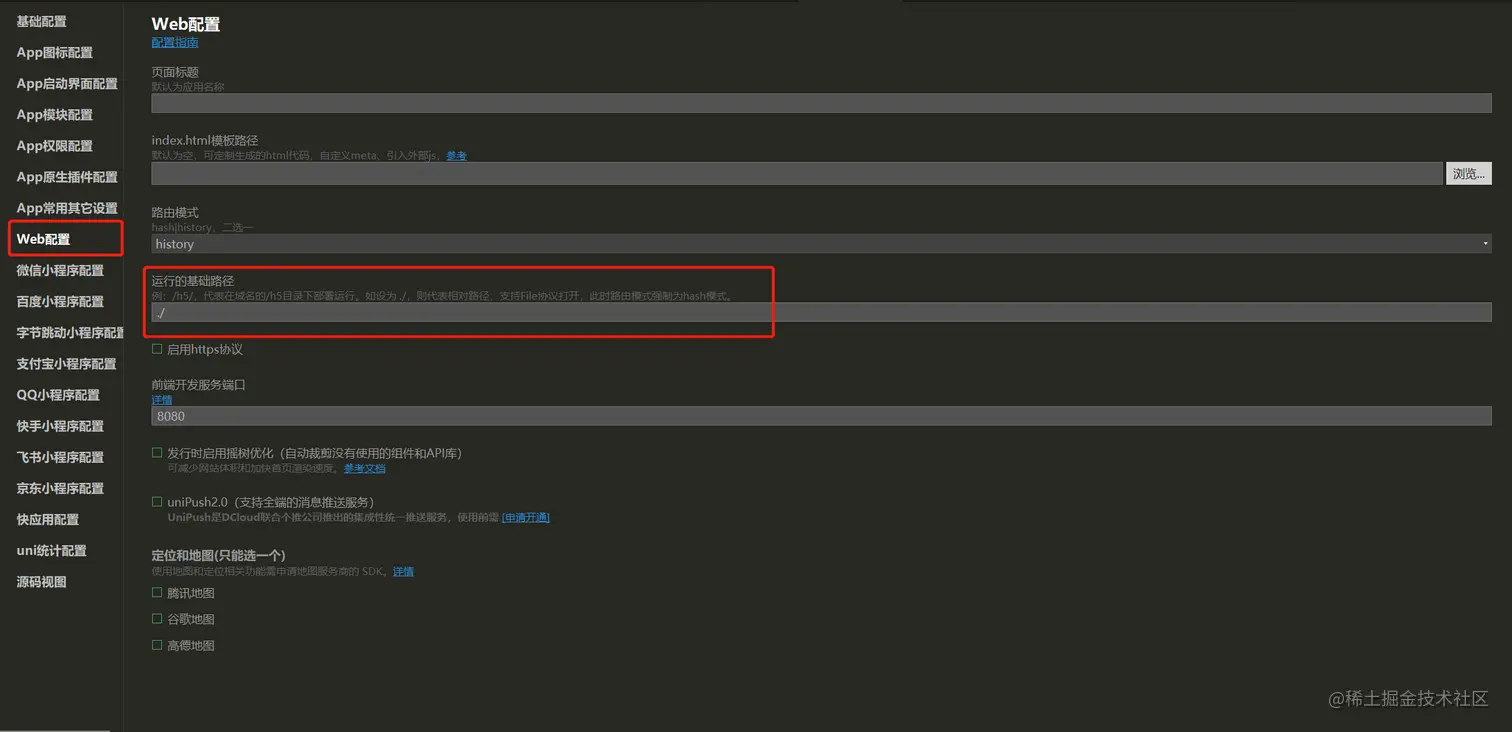Open the 参考文档 link
Viewport: 1512px width, 732px height.
364,468
